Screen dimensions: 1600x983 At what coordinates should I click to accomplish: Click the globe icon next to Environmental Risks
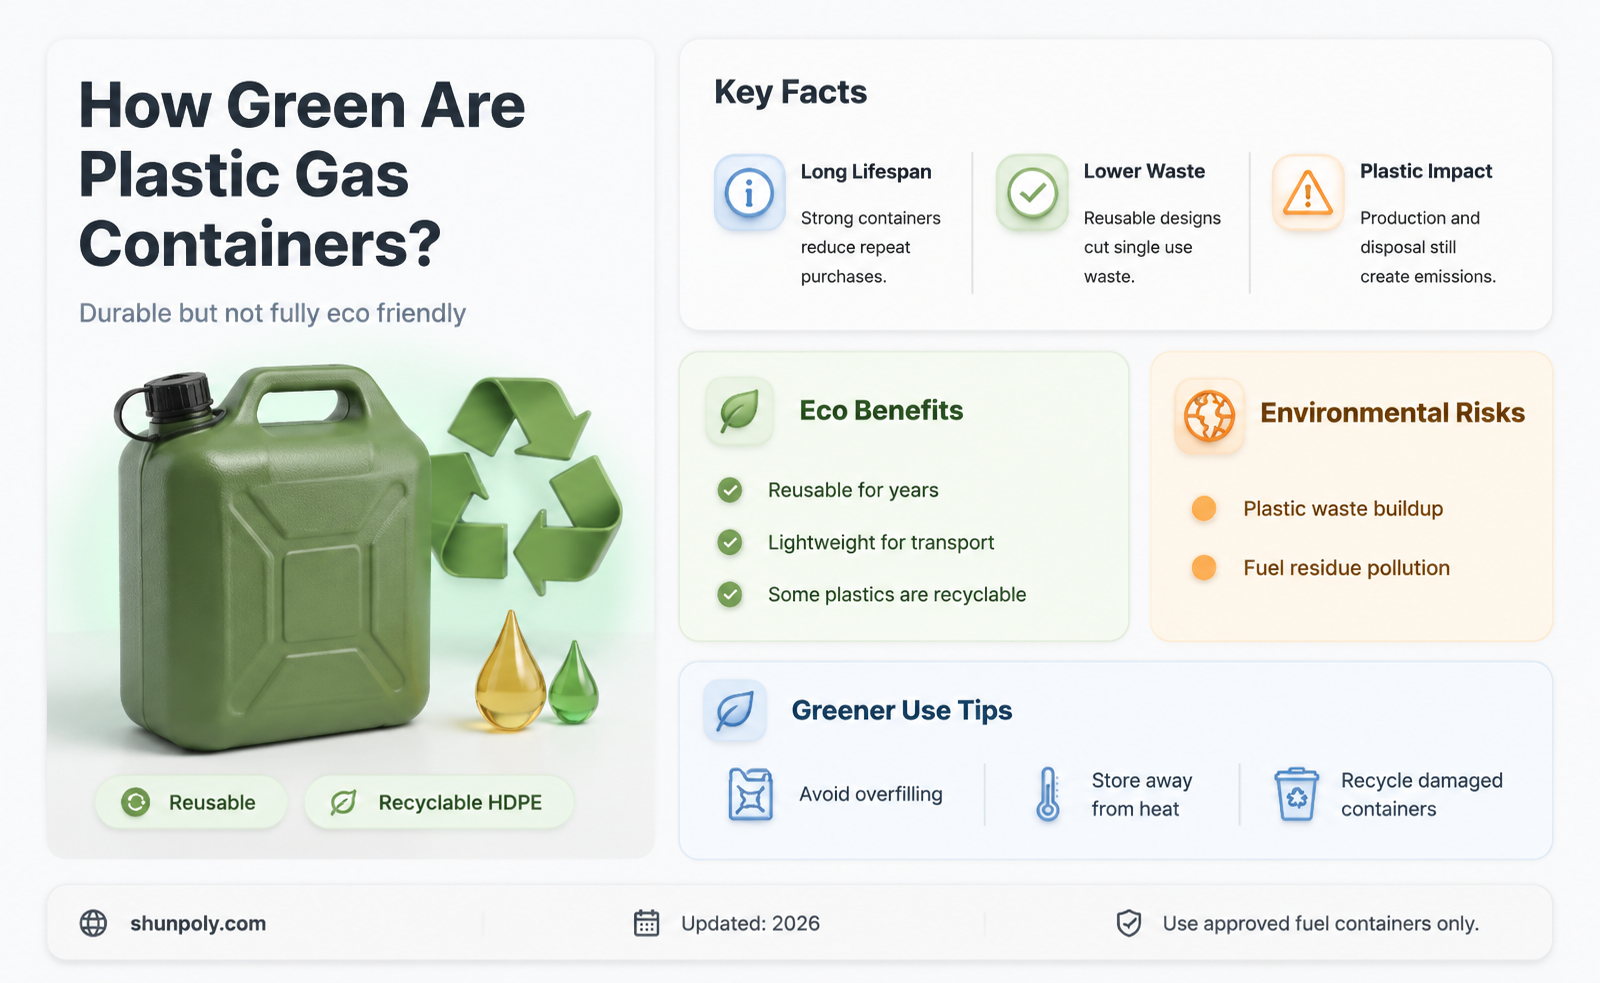(1209, 416)
